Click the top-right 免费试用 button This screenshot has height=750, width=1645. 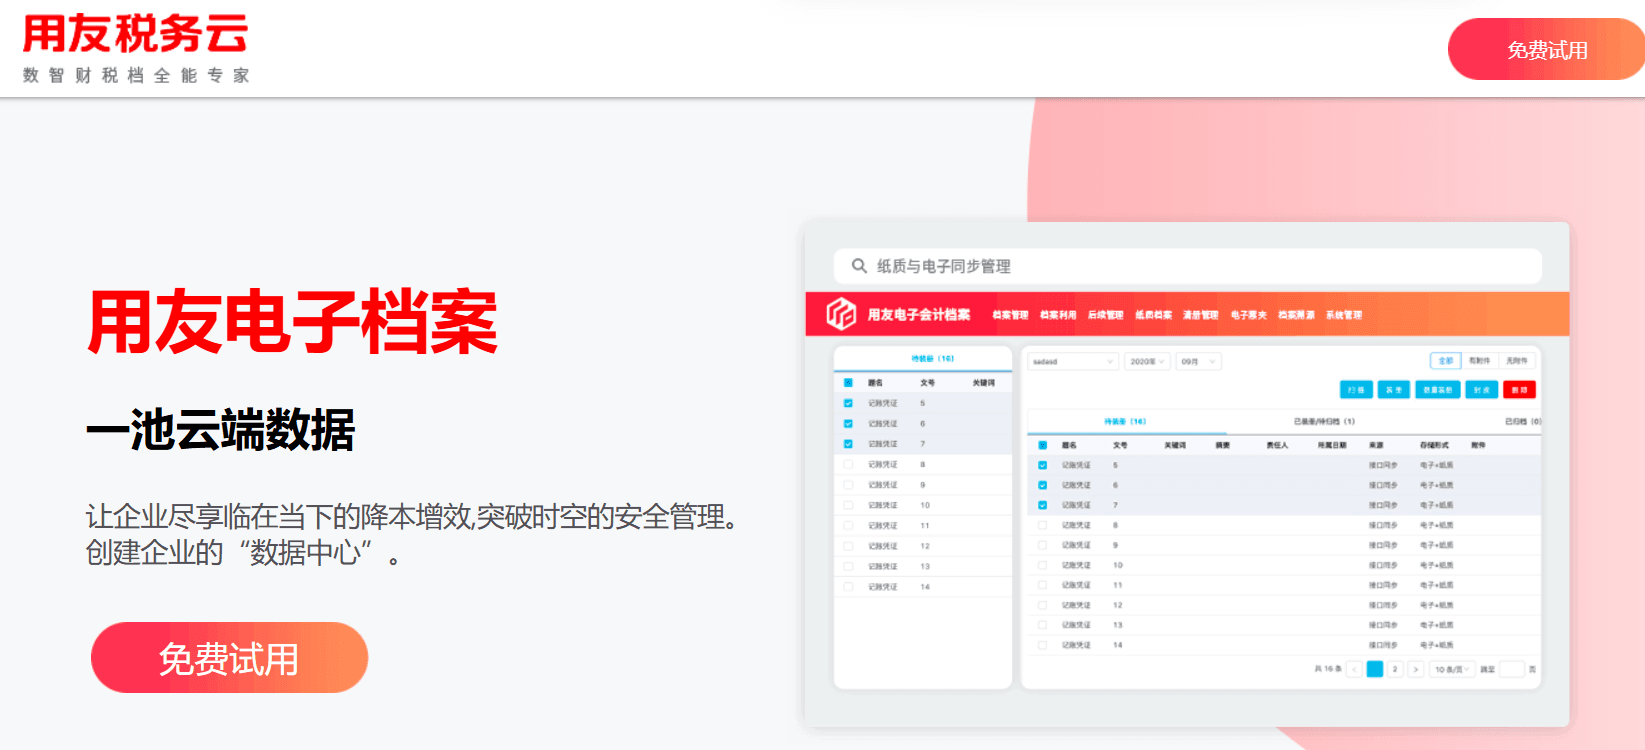1546,50
